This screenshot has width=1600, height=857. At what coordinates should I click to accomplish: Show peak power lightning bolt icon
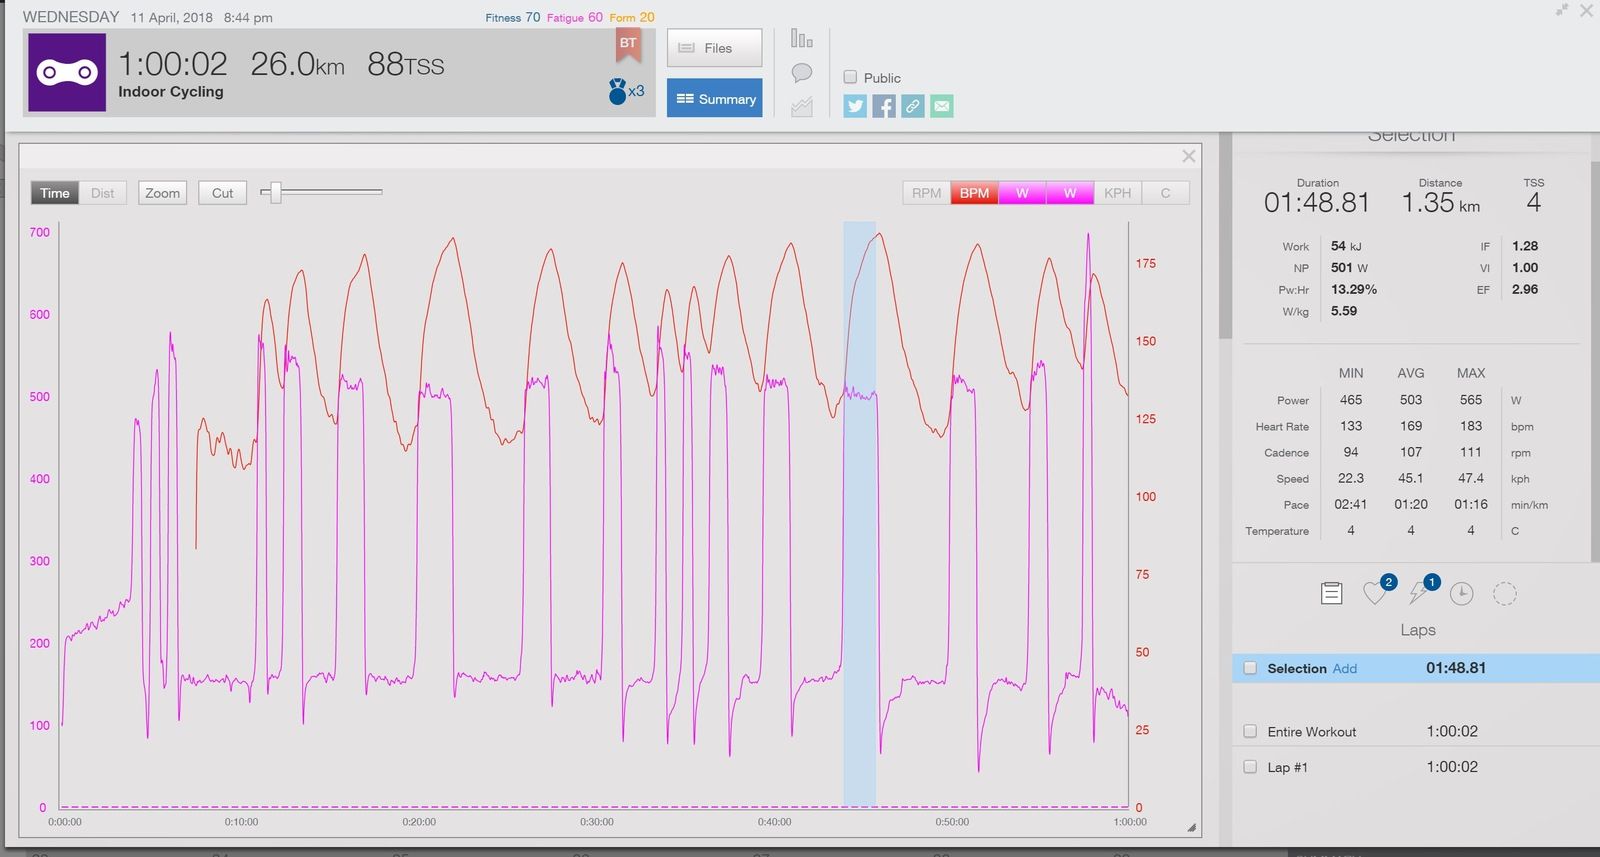coord(1419,593)
